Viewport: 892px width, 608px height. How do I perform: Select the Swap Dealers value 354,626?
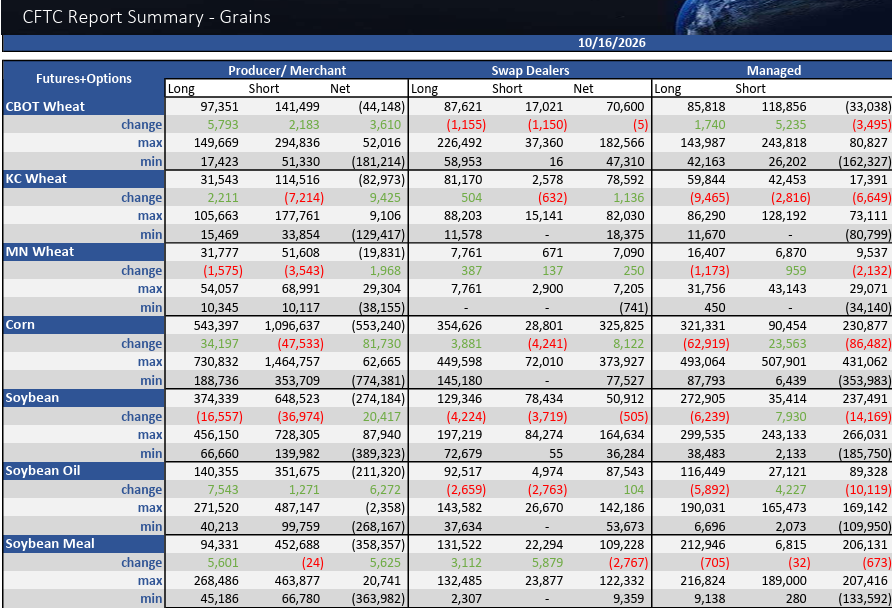click(x=459, y=326)
